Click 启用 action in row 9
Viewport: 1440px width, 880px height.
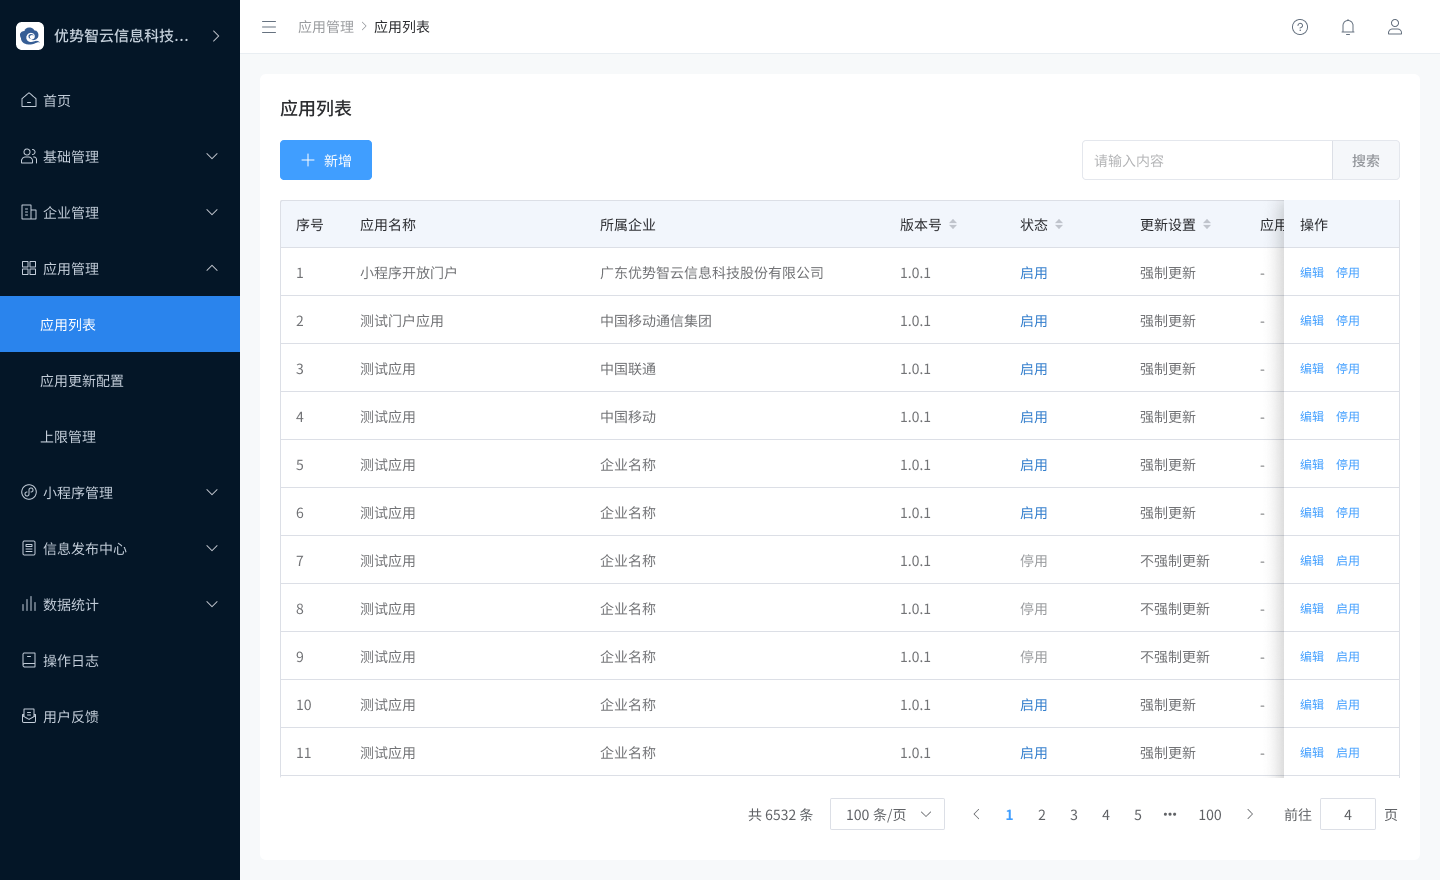coord(1348,656)
